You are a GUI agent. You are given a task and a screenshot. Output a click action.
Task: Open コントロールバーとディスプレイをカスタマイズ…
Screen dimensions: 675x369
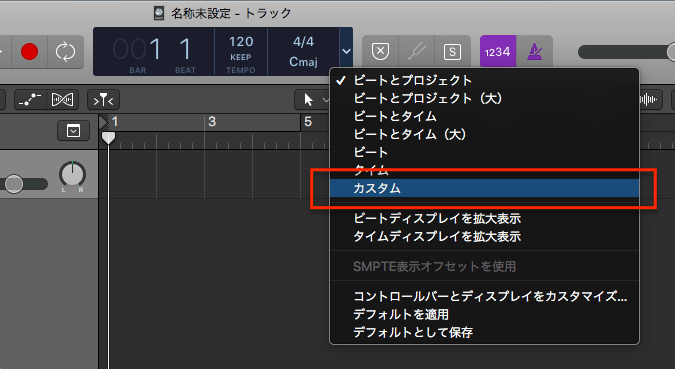[x=484, y=297]
